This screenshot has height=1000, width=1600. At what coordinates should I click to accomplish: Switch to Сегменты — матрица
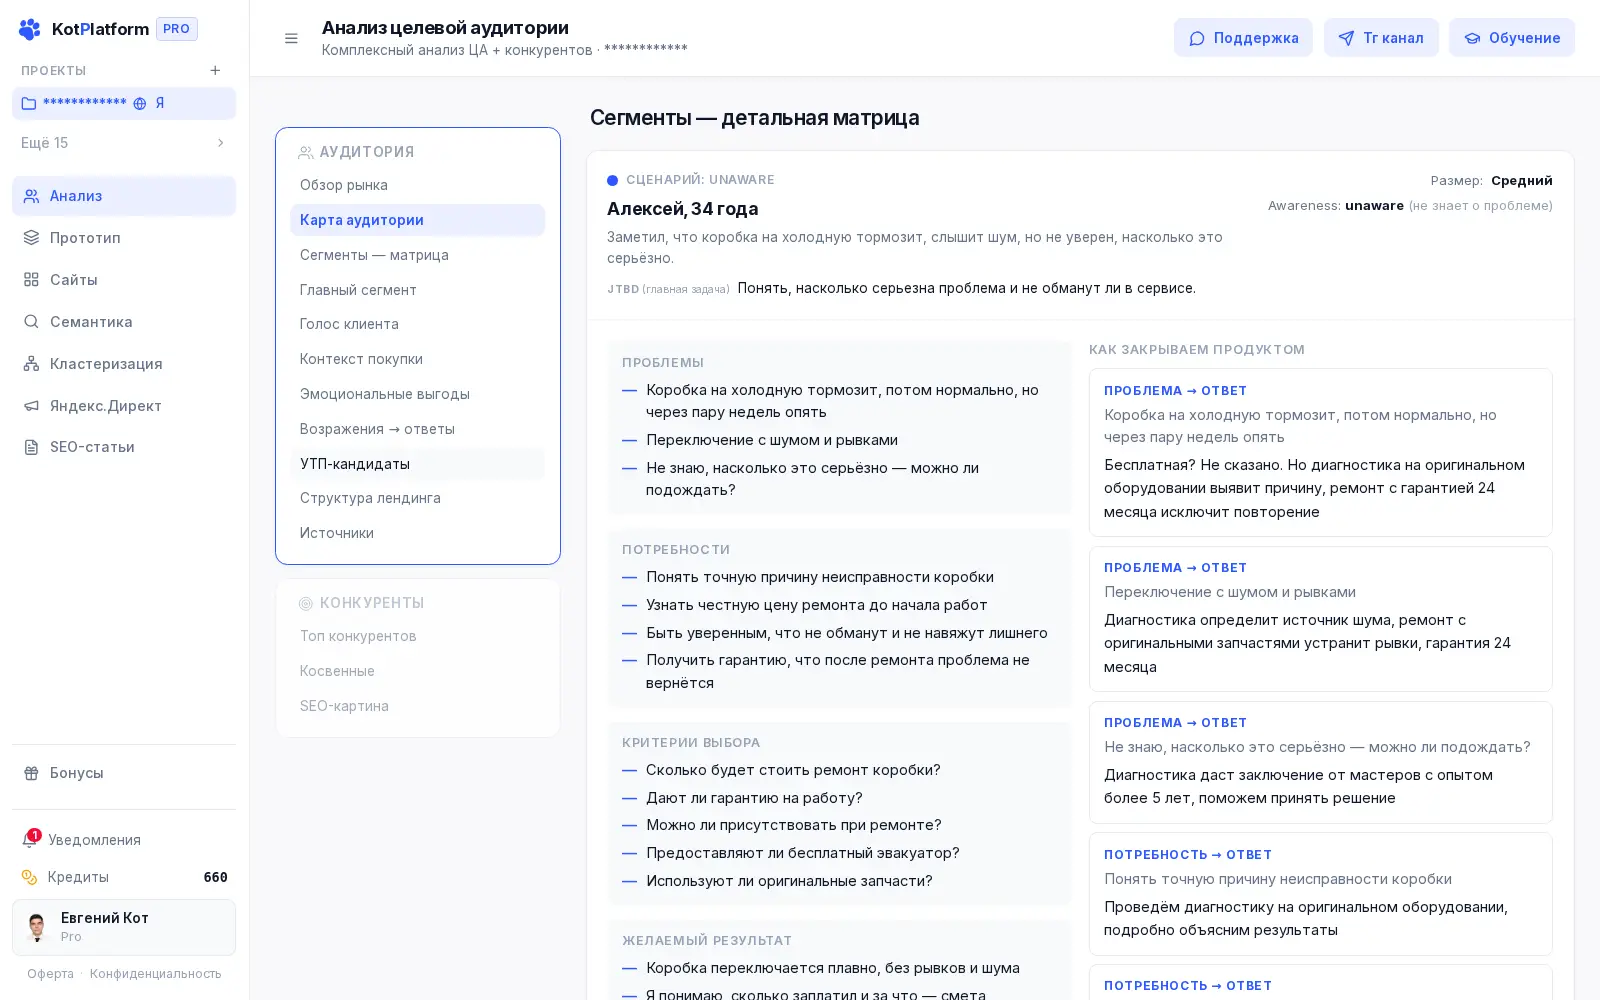click(417, 255)
